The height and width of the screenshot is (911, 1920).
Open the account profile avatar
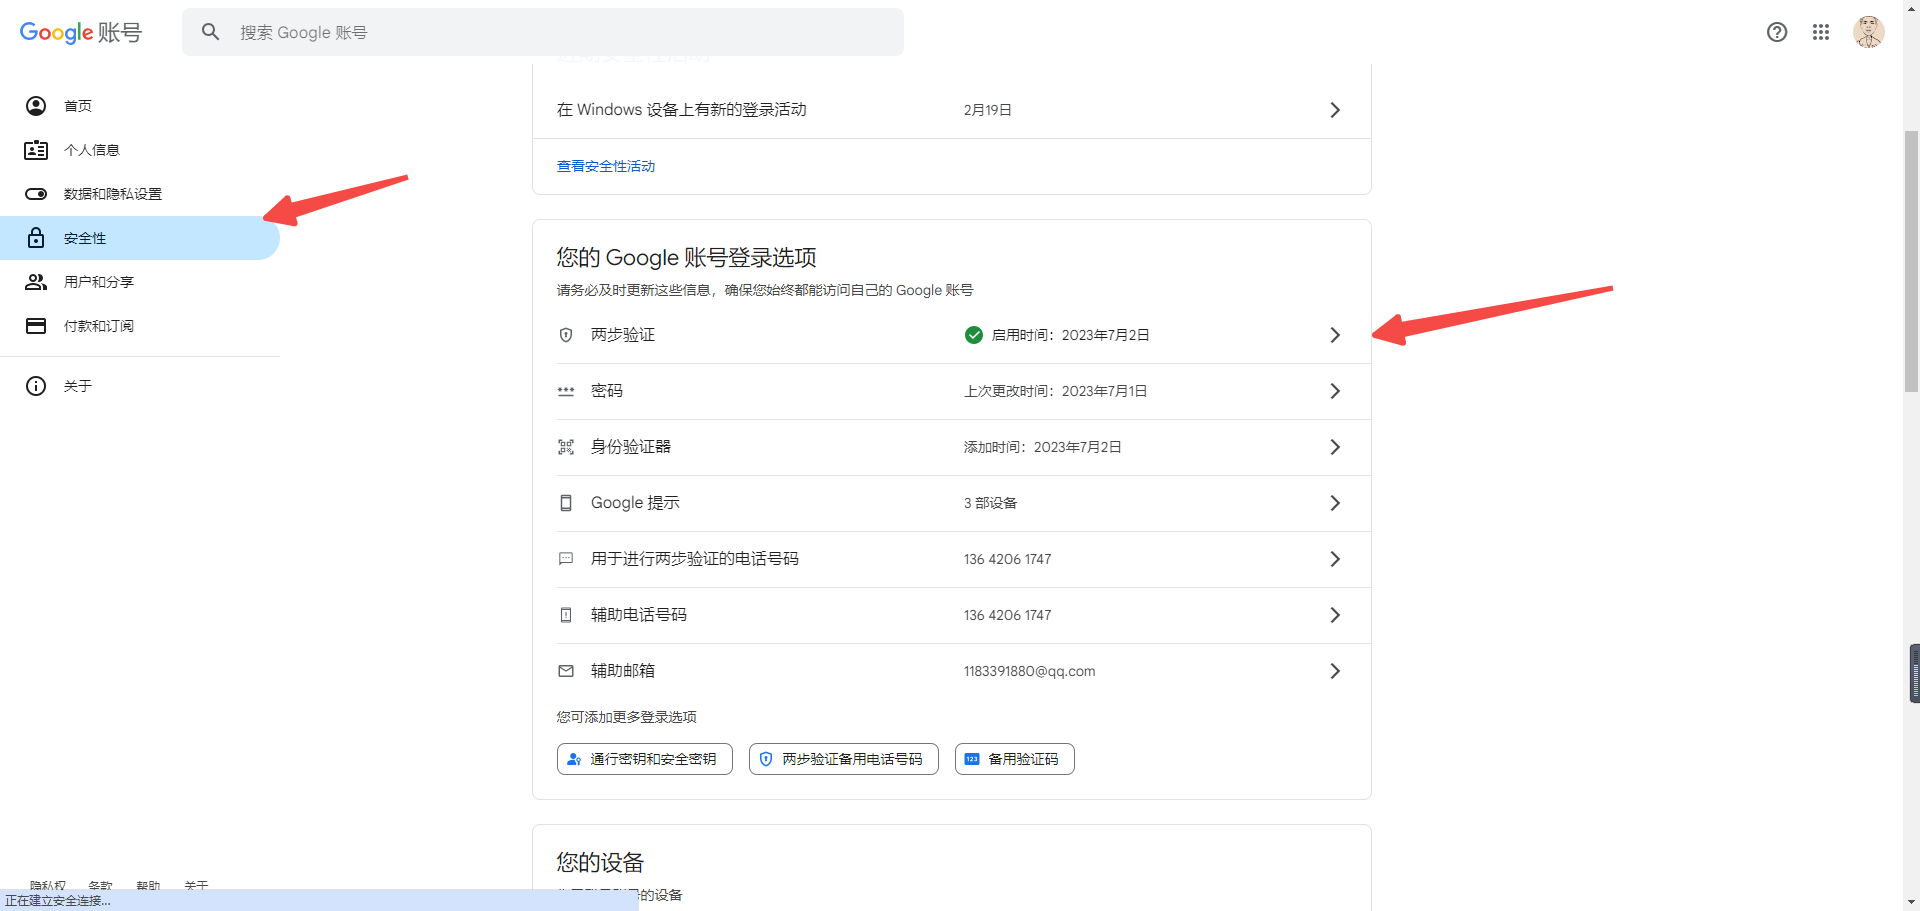[1869, 32]
